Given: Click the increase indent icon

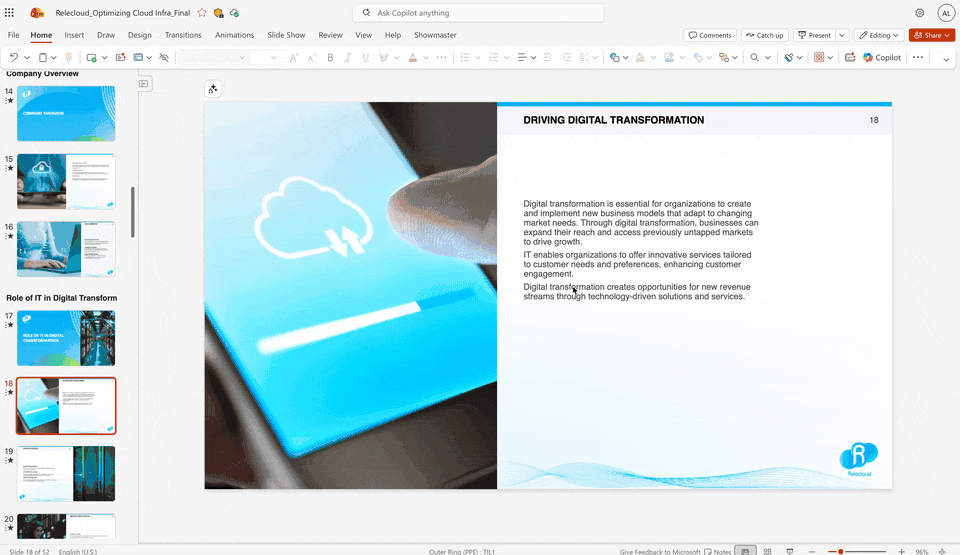Looking at the screenshot, I should coord(566,57).
